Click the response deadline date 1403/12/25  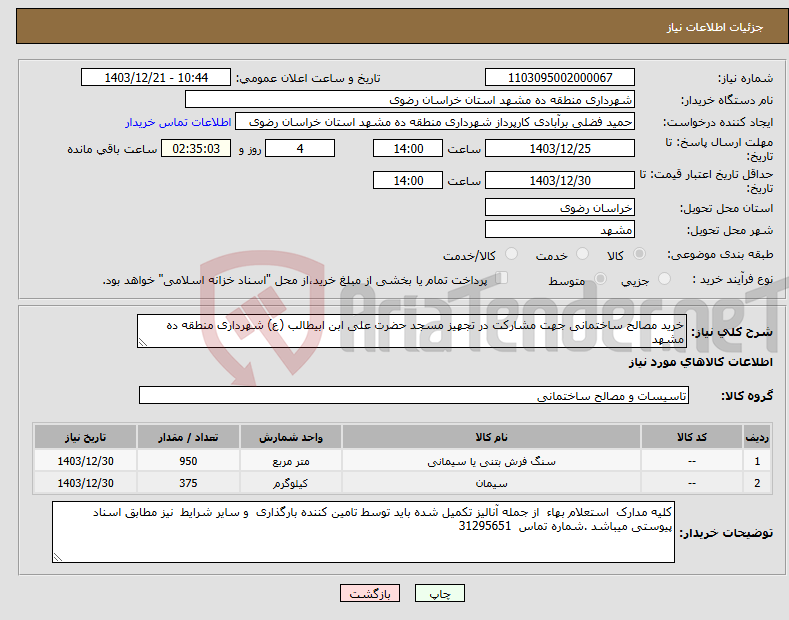click(x=560, y=148)
